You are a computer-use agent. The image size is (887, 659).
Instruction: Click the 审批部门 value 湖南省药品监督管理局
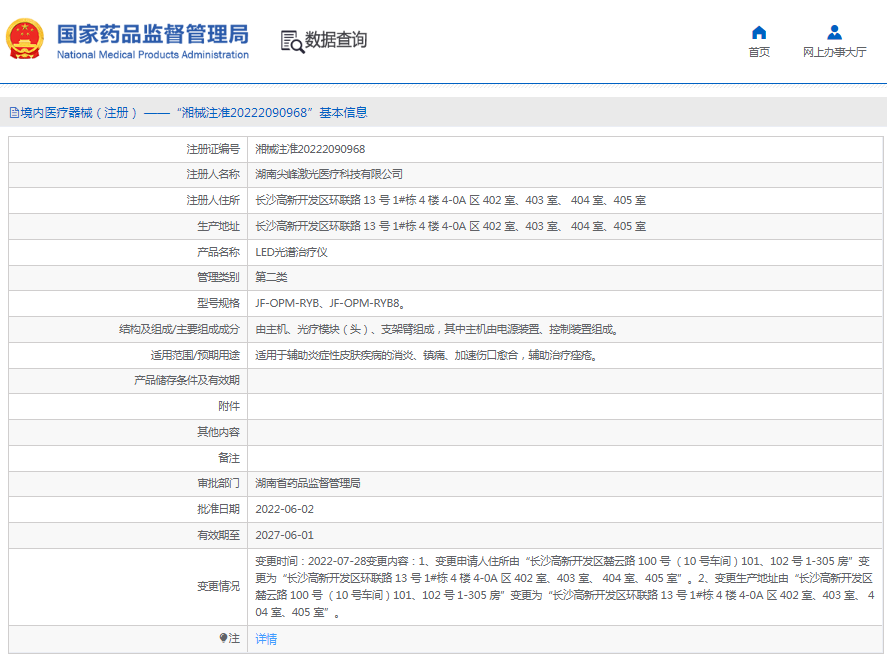coord(308,483)
